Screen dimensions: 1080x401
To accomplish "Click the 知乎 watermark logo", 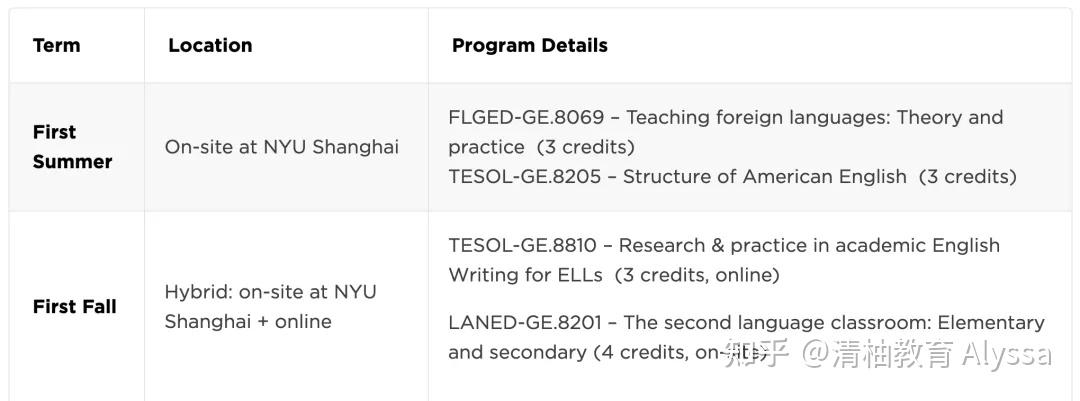I will 756,354.
